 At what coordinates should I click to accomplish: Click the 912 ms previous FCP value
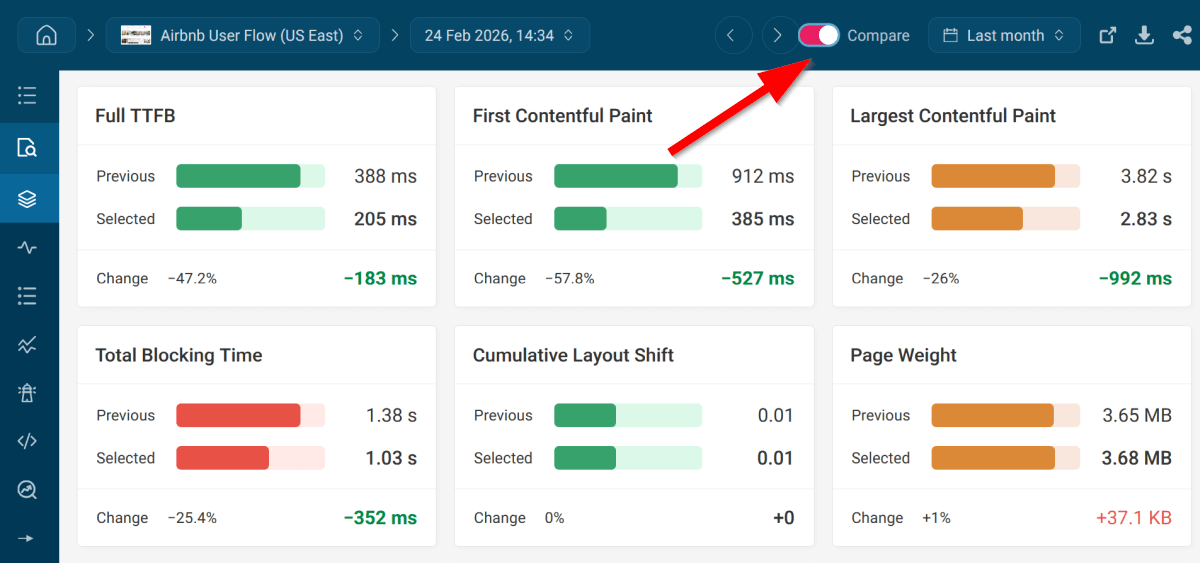(763, 176)
